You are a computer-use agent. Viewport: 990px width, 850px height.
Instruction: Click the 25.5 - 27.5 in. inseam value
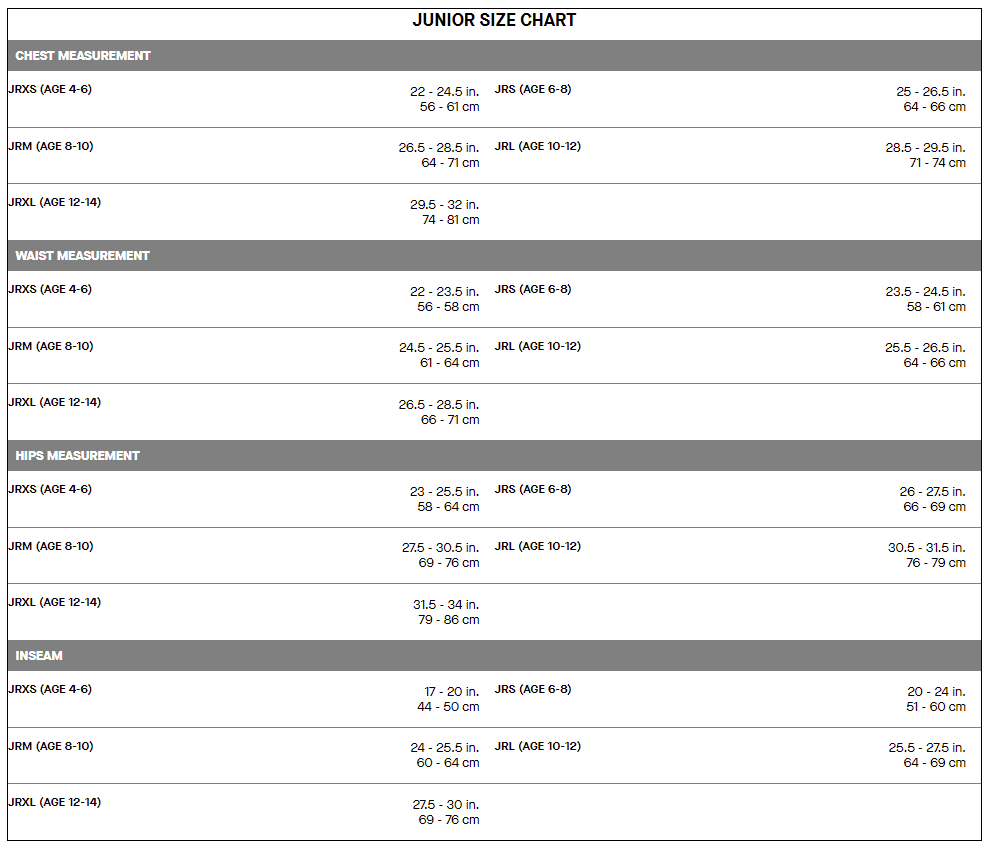click(x=926, y=748)
